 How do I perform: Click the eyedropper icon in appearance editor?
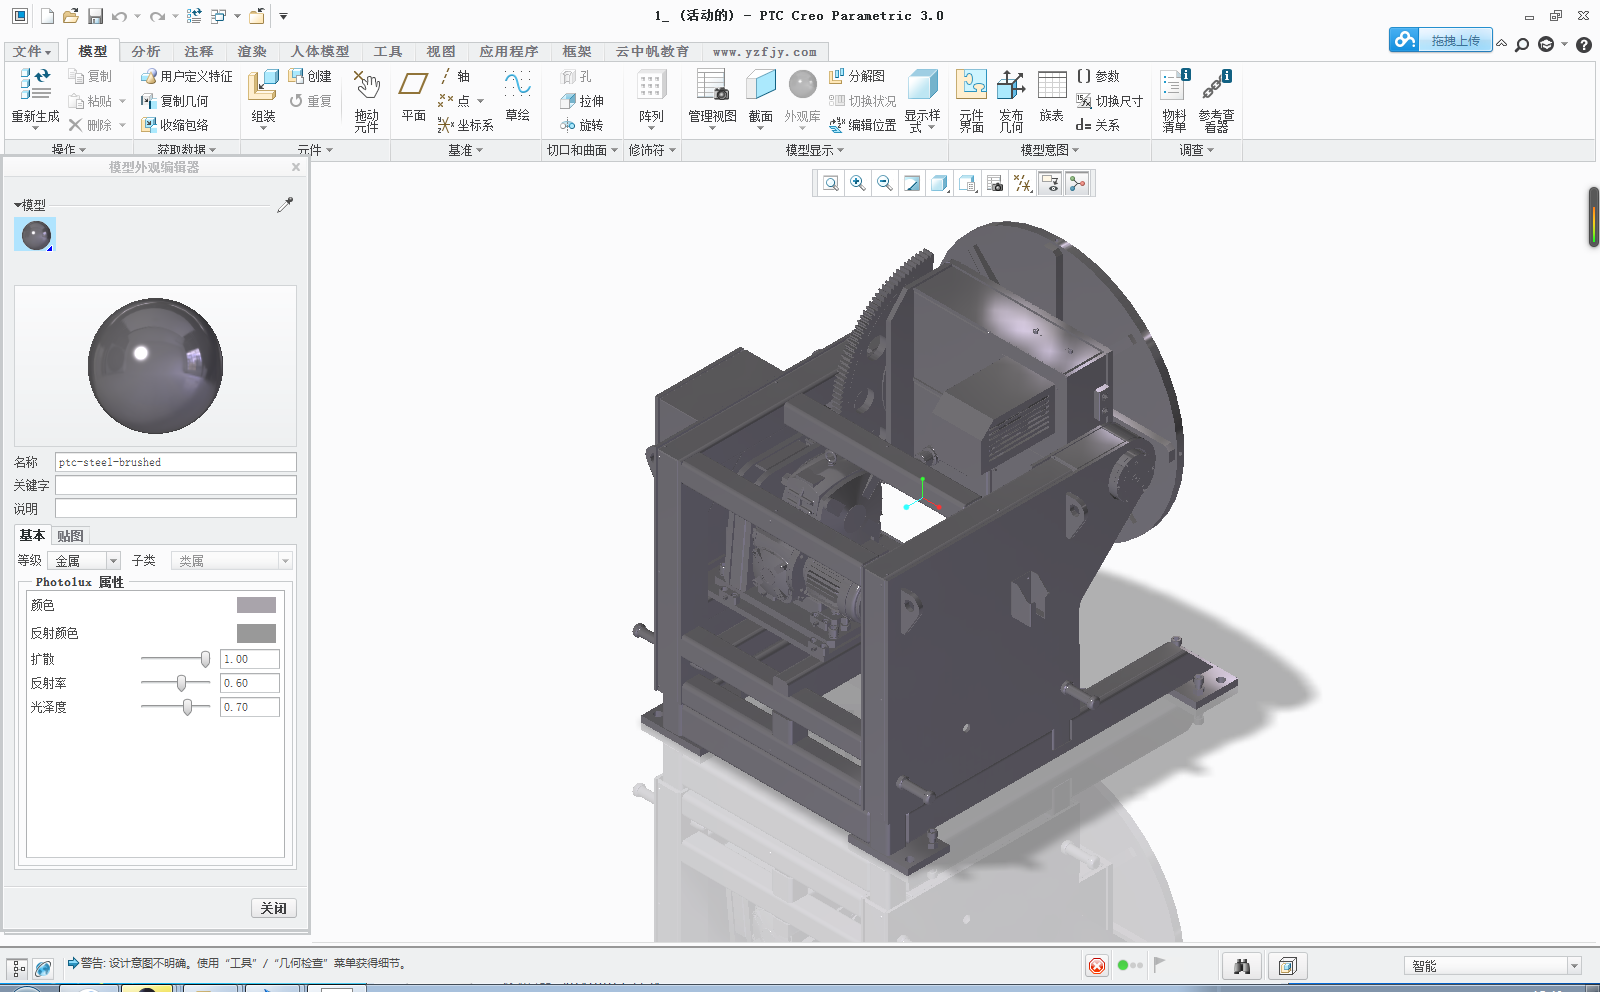tap(285, 204)
